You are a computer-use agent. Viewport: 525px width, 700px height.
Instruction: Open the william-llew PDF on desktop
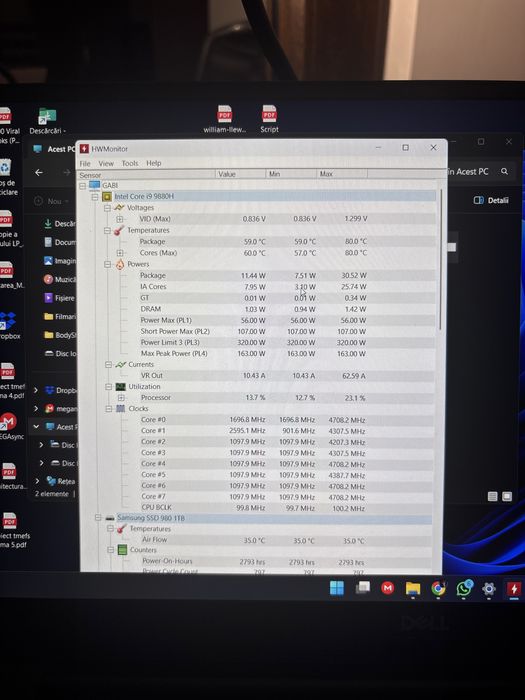(225, 119)
